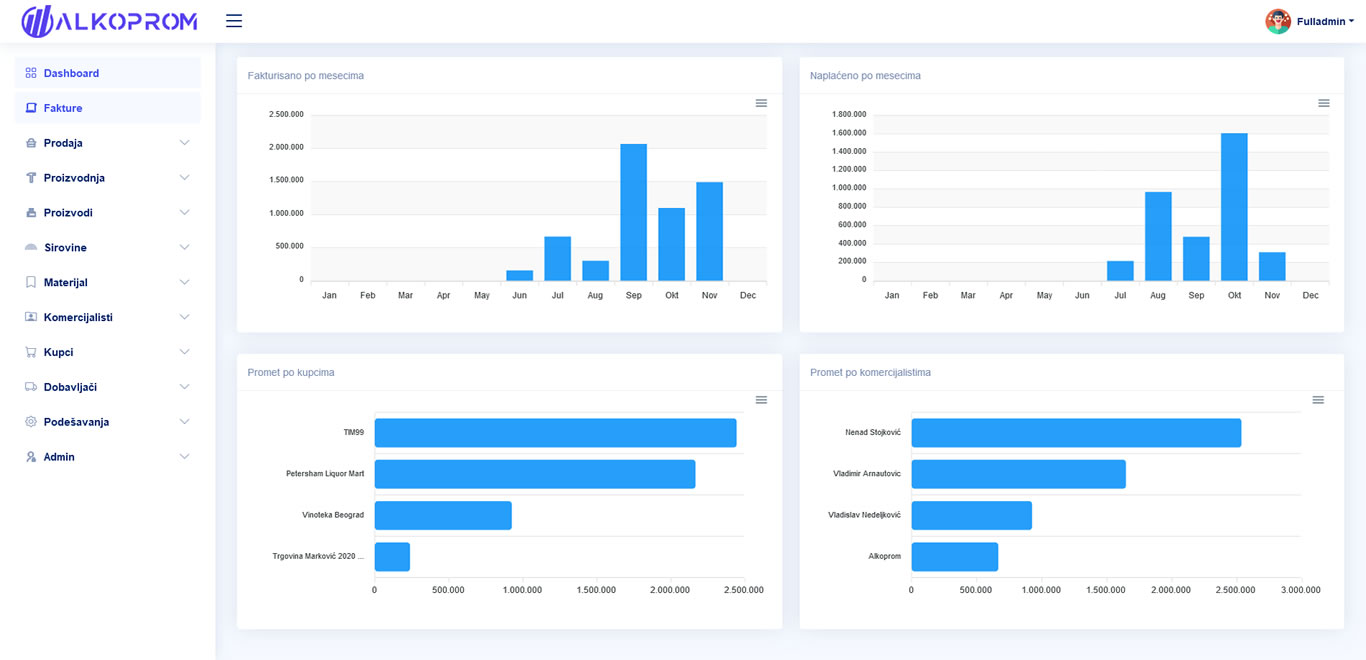Expand the Proizvodnja submenu arrow

click(x=184, y=178)
